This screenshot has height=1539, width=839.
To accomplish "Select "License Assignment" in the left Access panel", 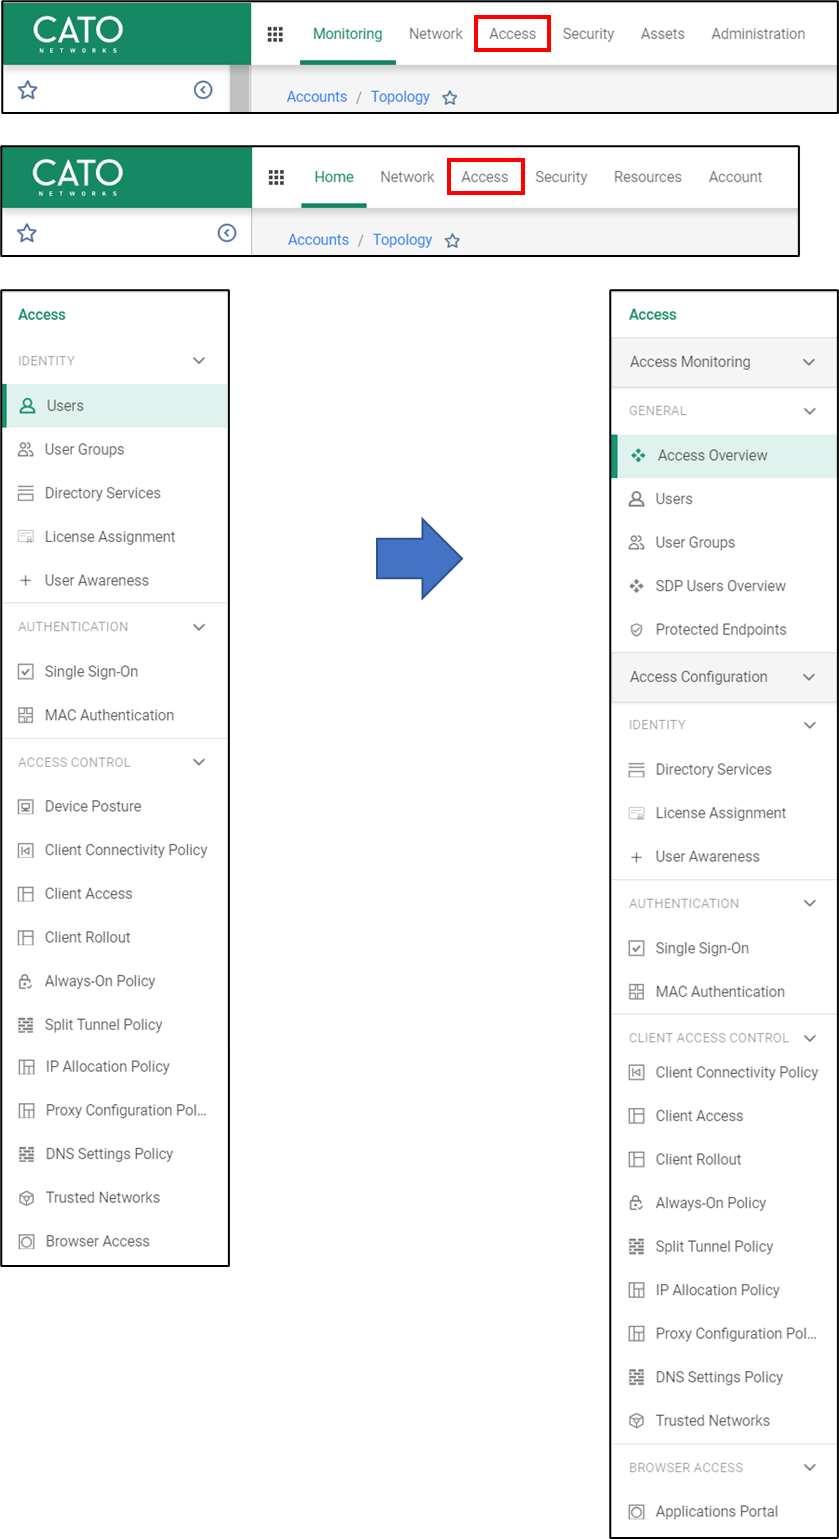I will [115, 537].
